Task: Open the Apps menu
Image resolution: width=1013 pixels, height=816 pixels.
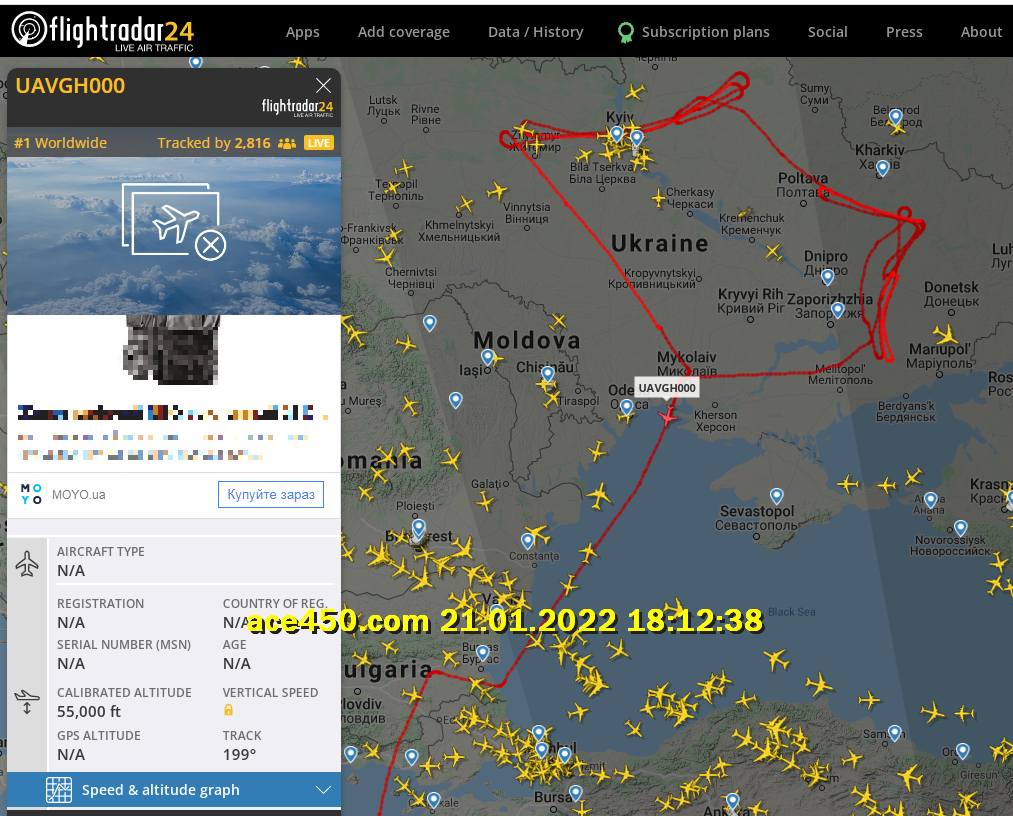Action: pos(302,32)
